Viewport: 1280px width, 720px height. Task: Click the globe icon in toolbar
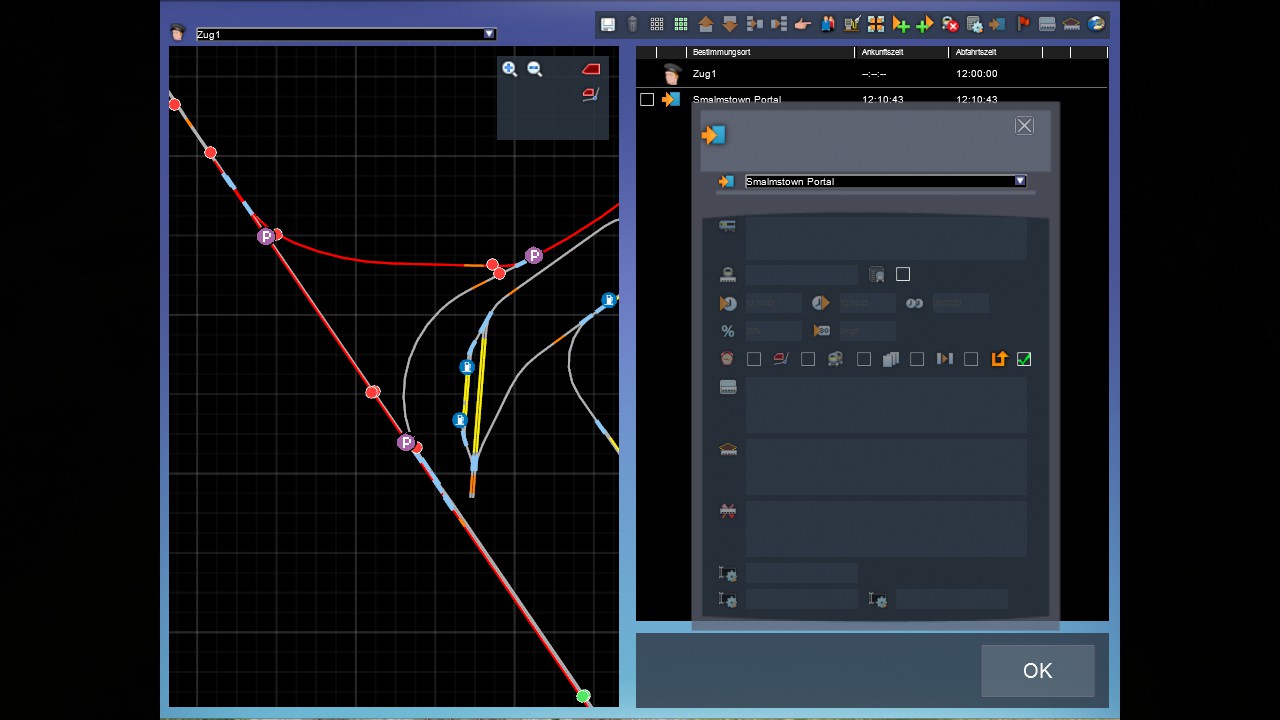(1096, 24)
